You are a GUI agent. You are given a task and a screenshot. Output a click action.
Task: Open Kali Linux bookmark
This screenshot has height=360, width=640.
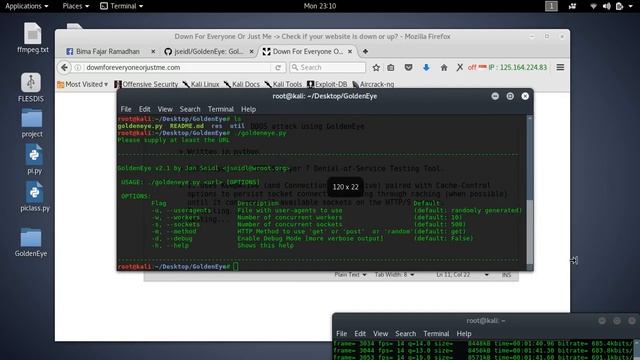(x=201, y=84)
